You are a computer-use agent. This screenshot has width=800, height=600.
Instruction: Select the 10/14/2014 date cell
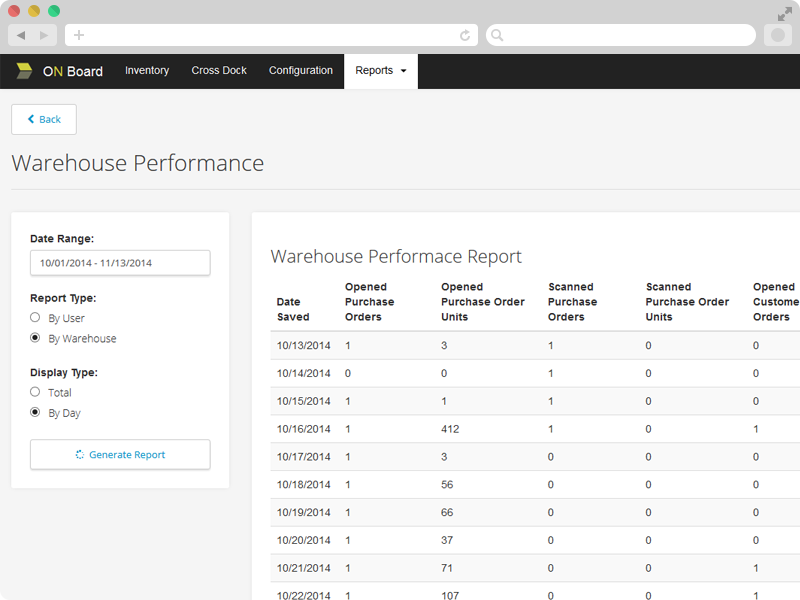click(x=304, y=373)
